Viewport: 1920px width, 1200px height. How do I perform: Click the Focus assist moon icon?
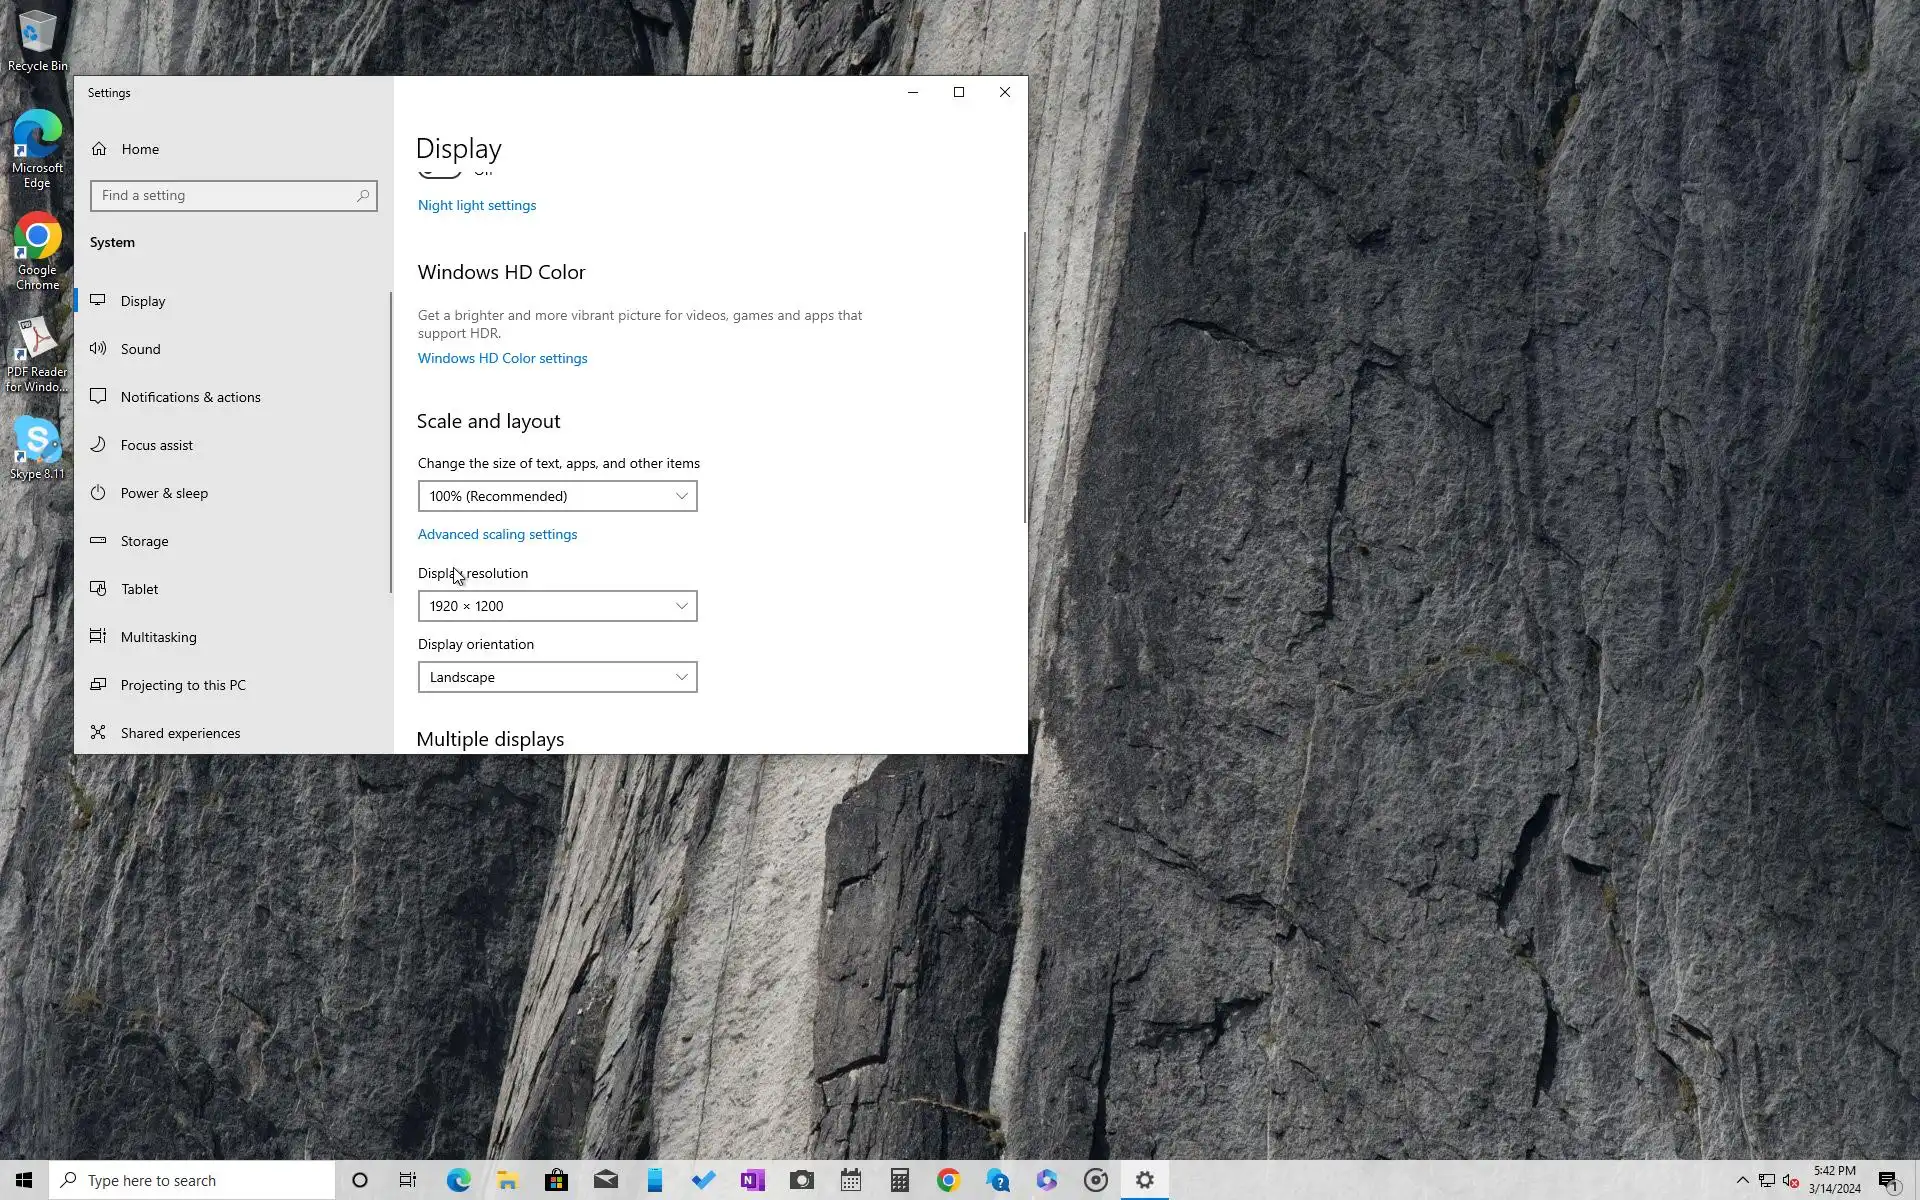click(98, 445)
